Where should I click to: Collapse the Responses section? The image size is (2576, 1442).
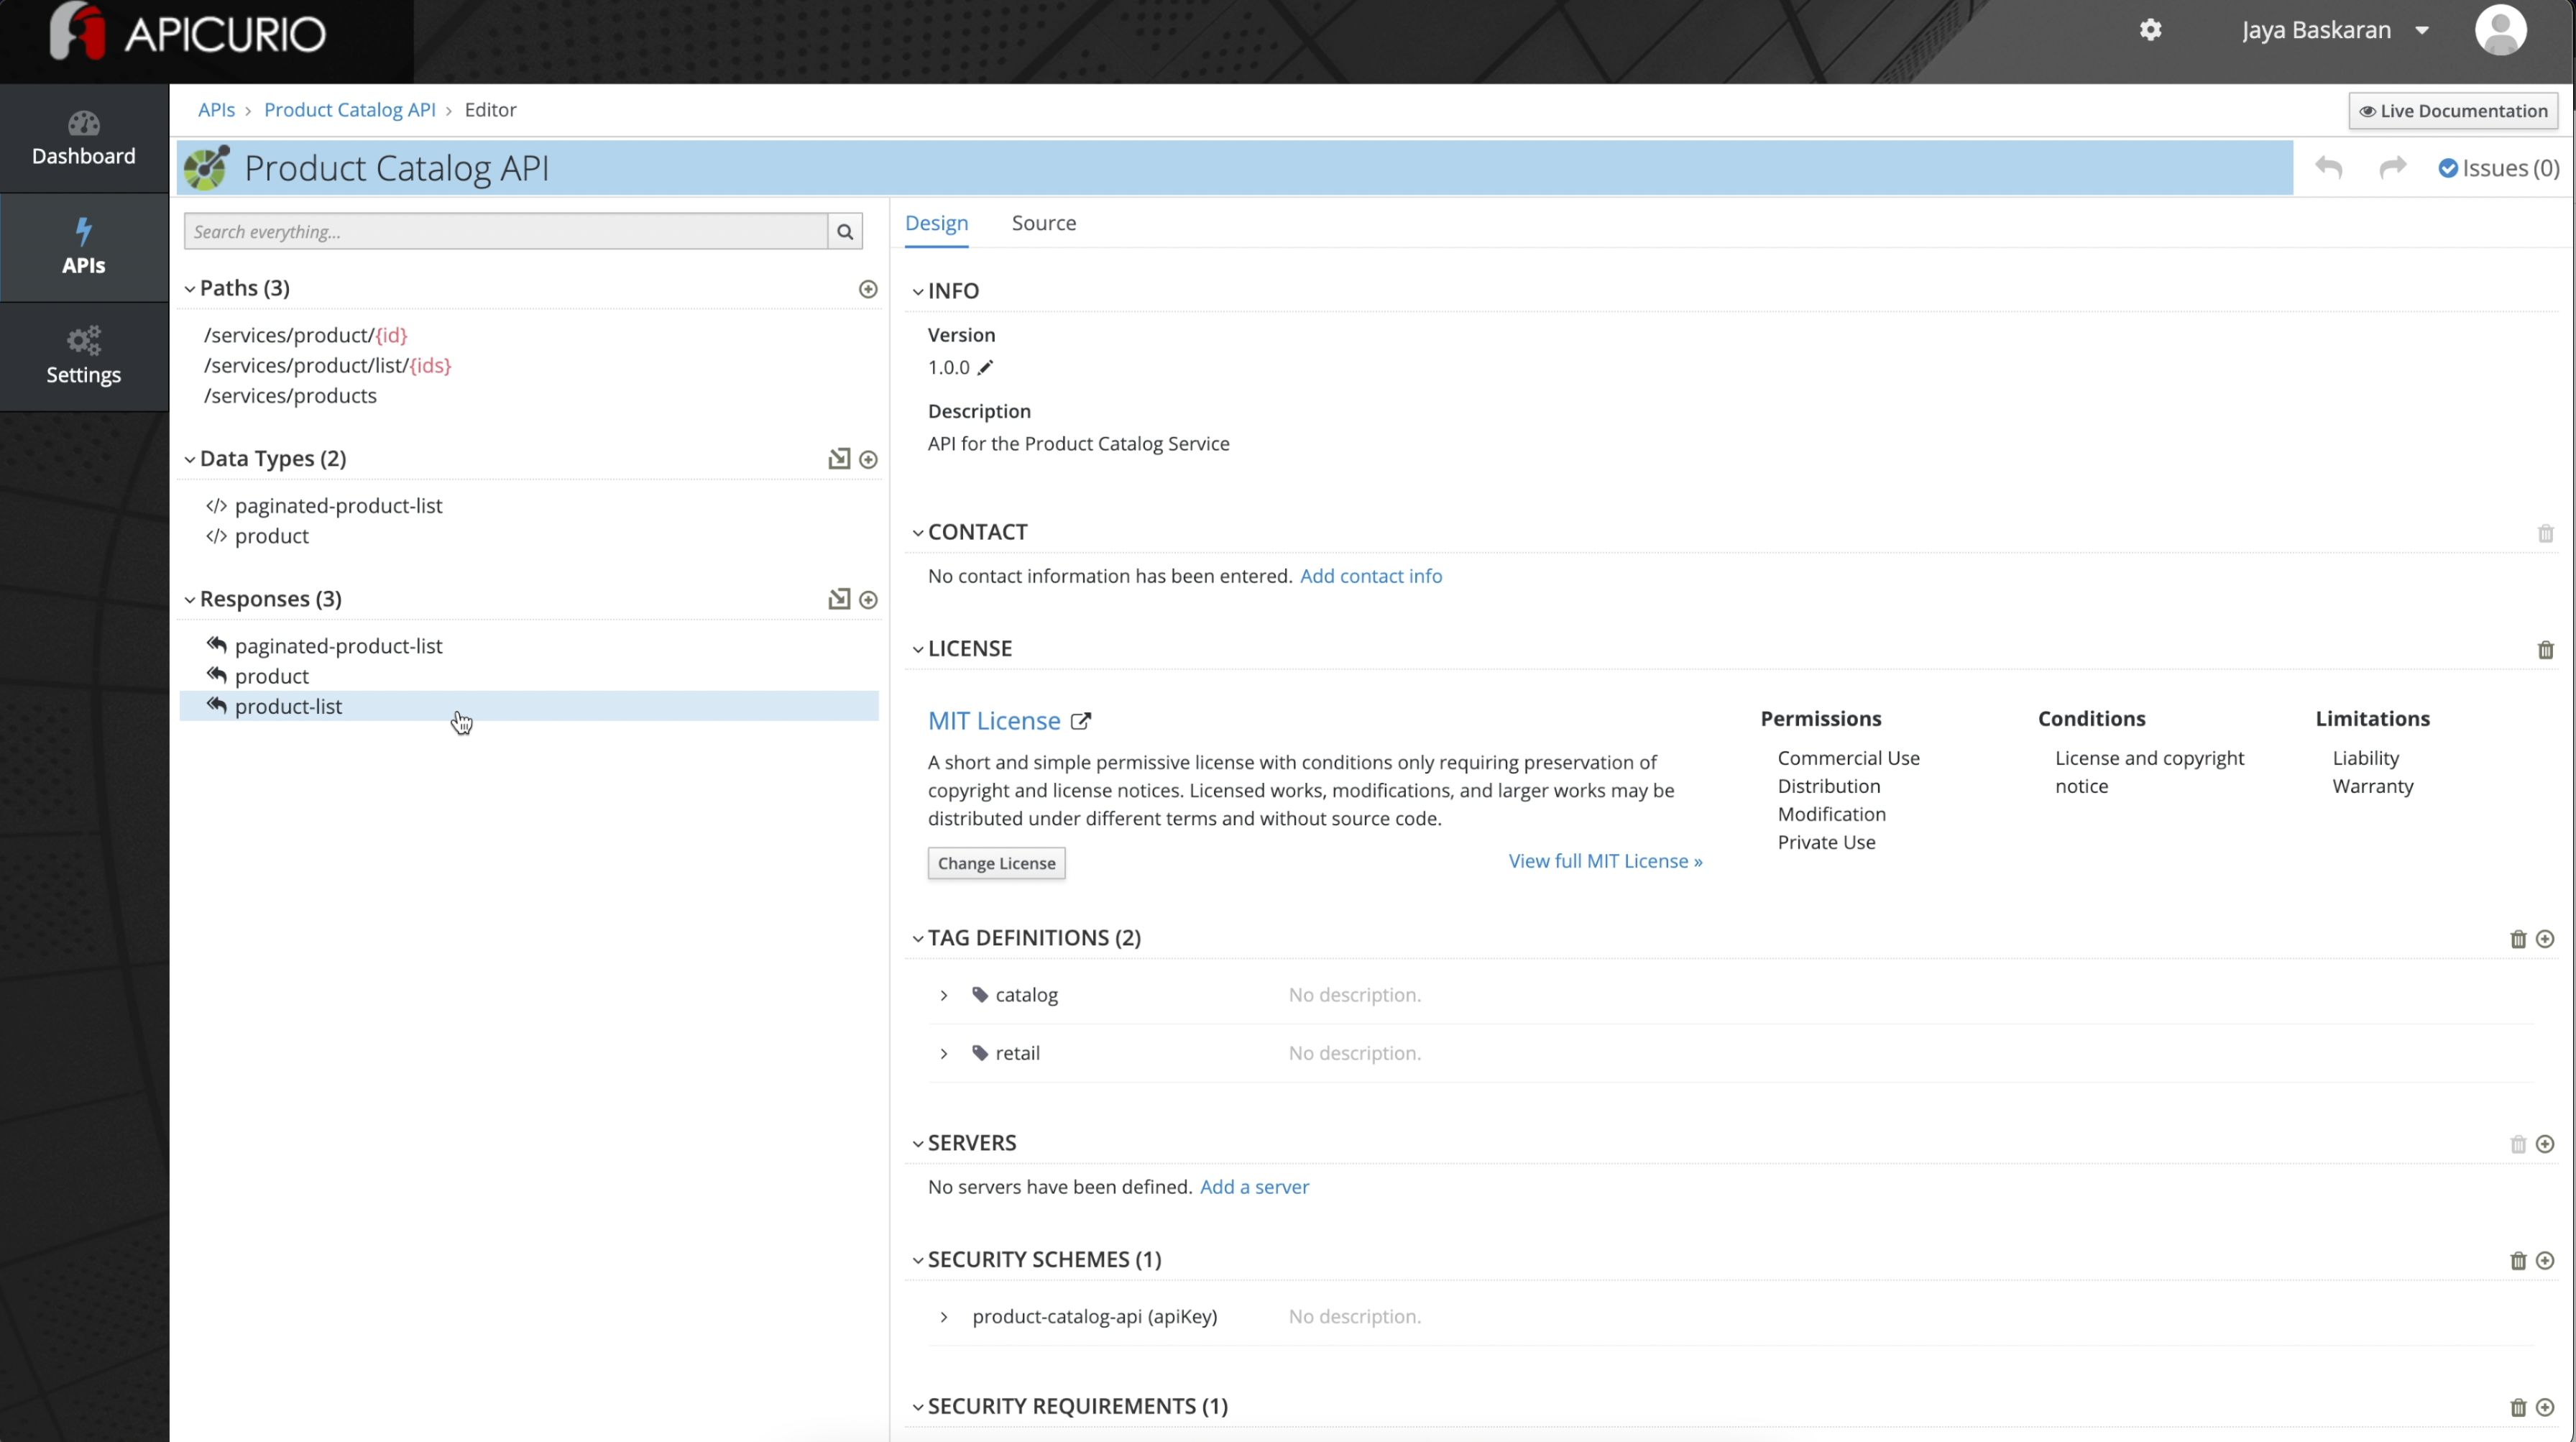(x=190, y=600)
